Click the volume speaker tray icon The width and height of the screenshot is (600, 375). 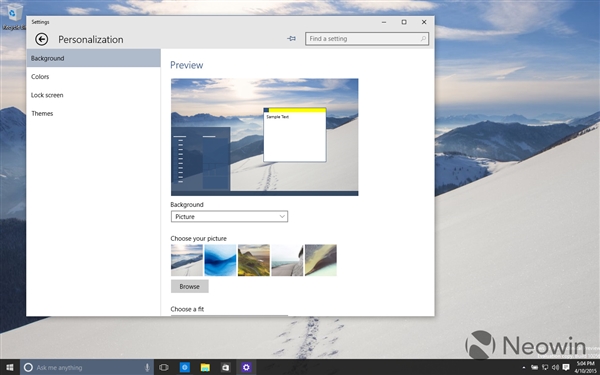(x=555, y=368)
